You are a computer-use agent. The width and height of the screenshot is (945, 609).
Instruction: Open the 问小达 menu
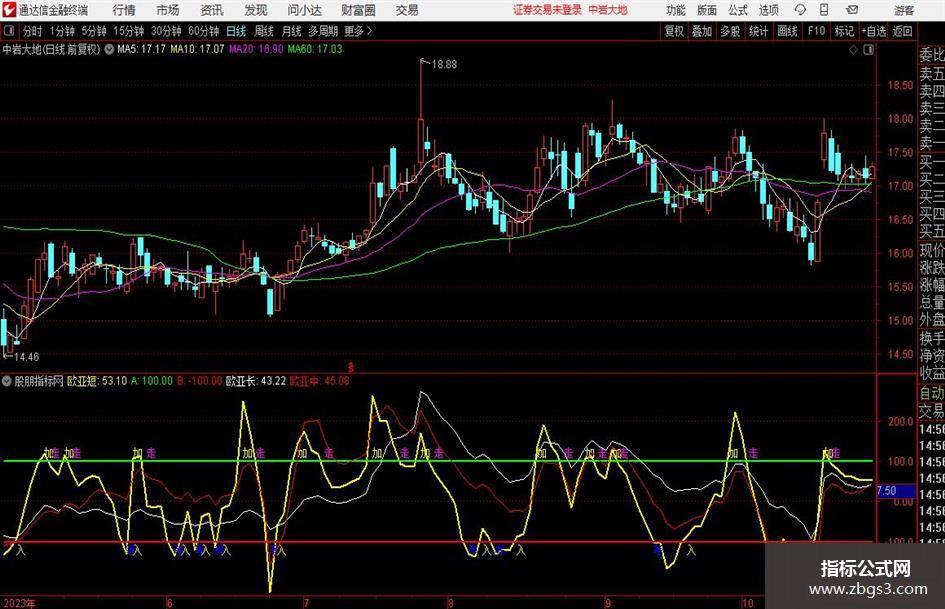click(x=304, y=10)
